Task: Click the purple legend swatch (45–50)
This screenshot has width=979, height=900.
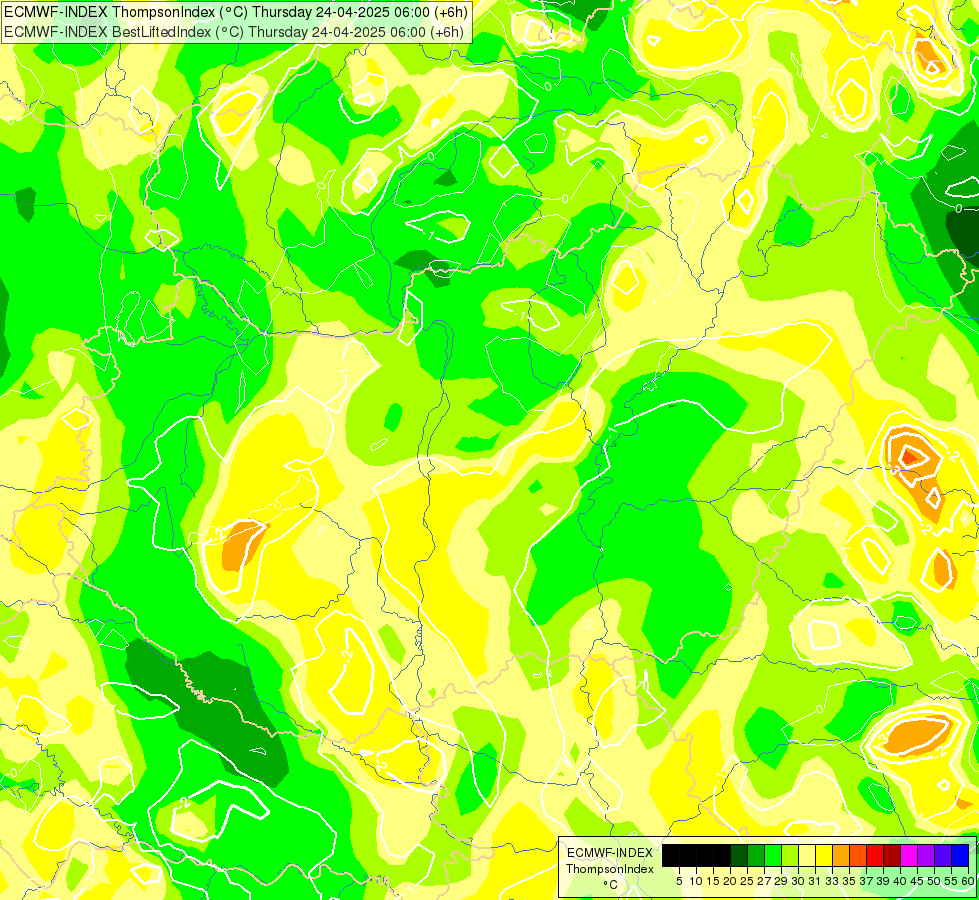Action: 926,855
